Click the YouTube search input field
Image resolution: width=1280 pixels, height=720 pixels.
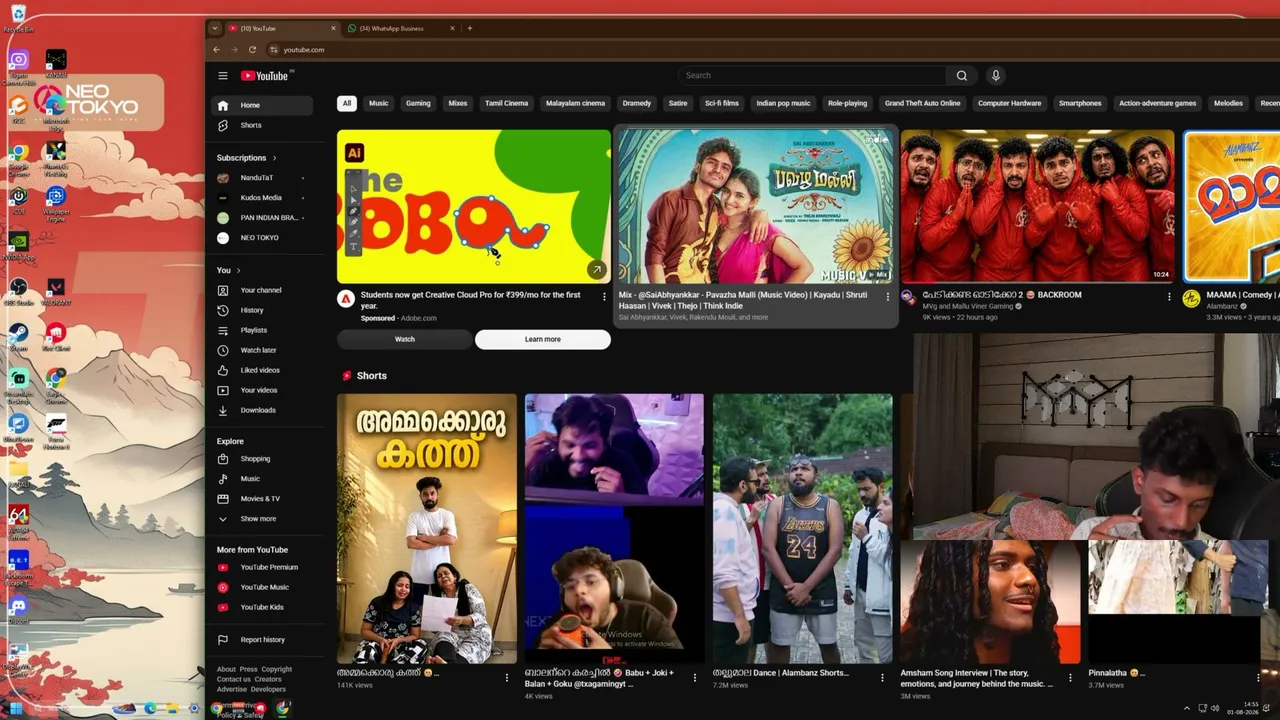click(x=812, y=76)
